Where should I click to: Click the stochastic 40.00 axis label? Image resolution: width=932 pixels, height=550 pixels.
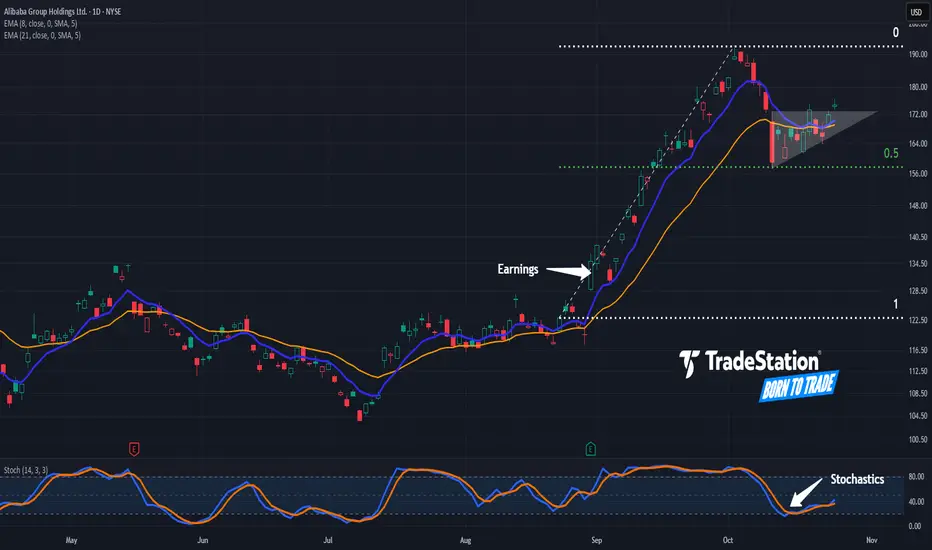click(x=917, y=501)
